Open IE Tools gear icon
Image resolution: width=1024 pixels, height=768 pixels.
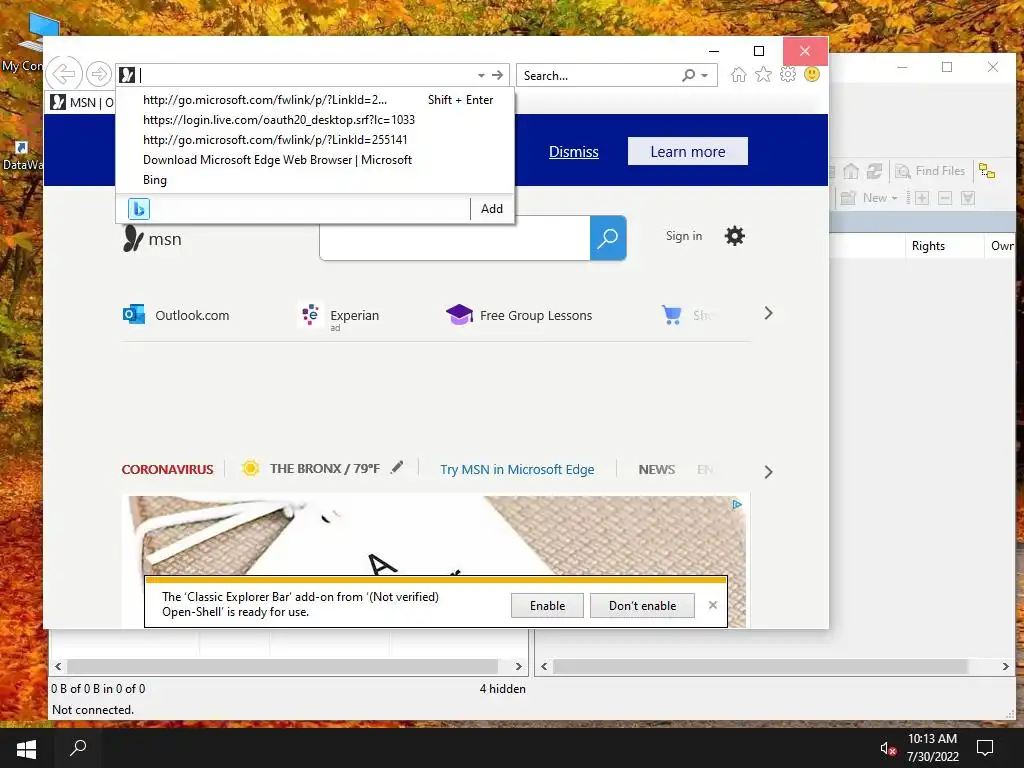788,74
